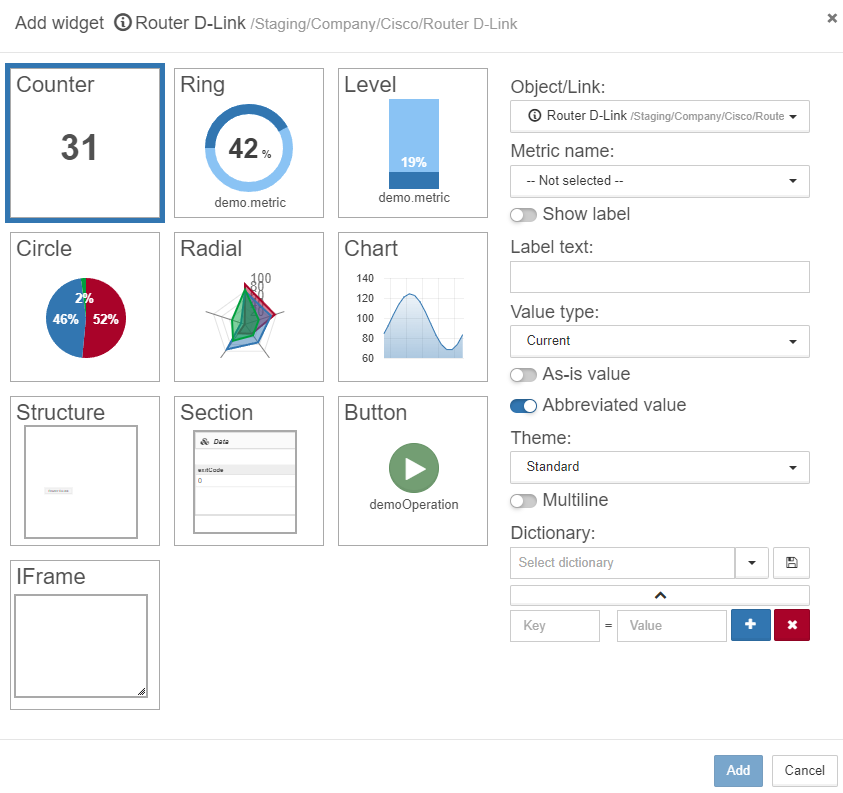The height and width of the screenshot is (793, 843).
Task: Toggle the Multiline switch
Action: tap(523, 501)
